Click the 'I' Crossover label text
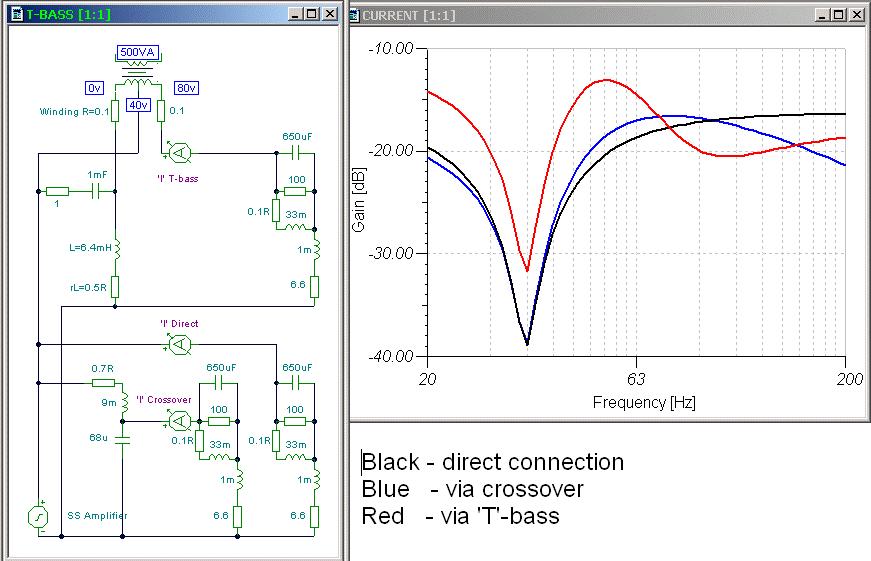871x561 pixels. [x=164, y=400]
